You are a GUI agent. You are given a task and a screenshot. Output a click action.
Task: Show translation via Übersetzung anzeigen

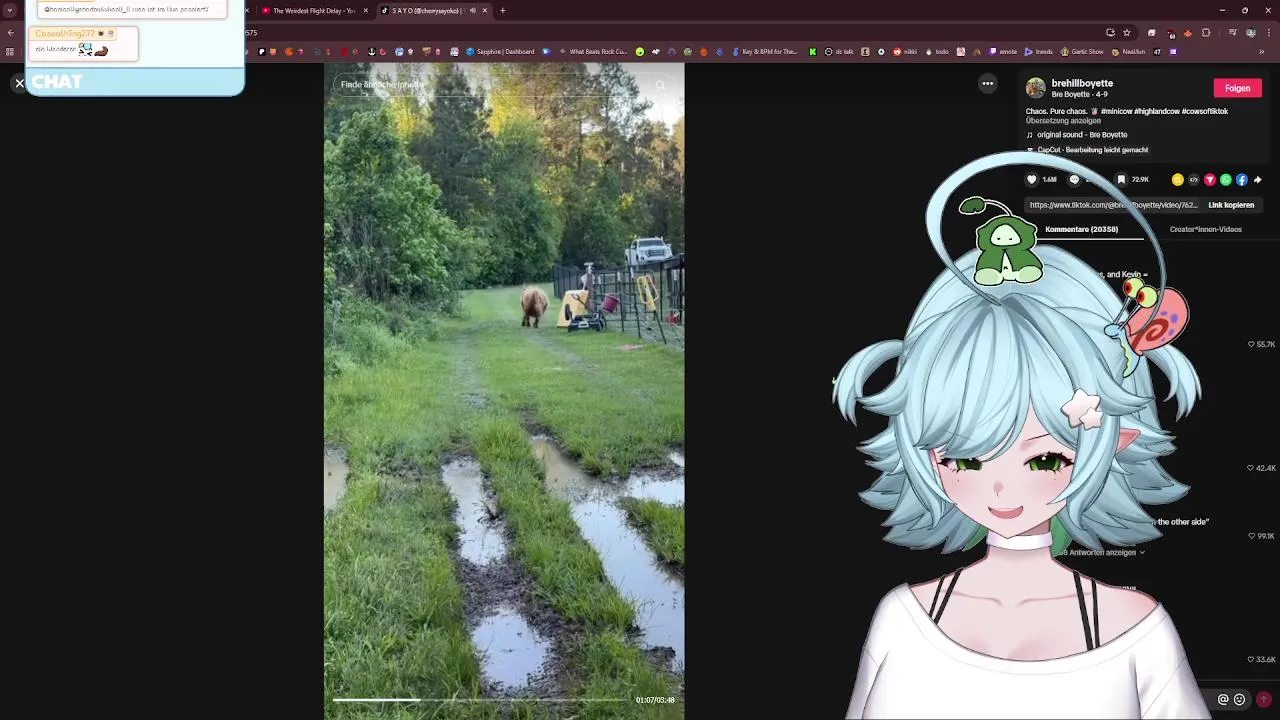[x=1063, y=121]
